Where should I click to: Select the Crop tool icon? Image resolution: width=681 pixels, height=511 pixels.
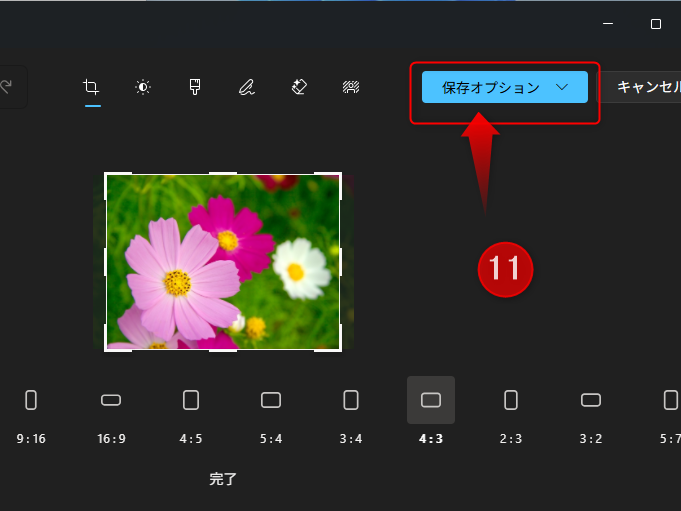[91, 87]
